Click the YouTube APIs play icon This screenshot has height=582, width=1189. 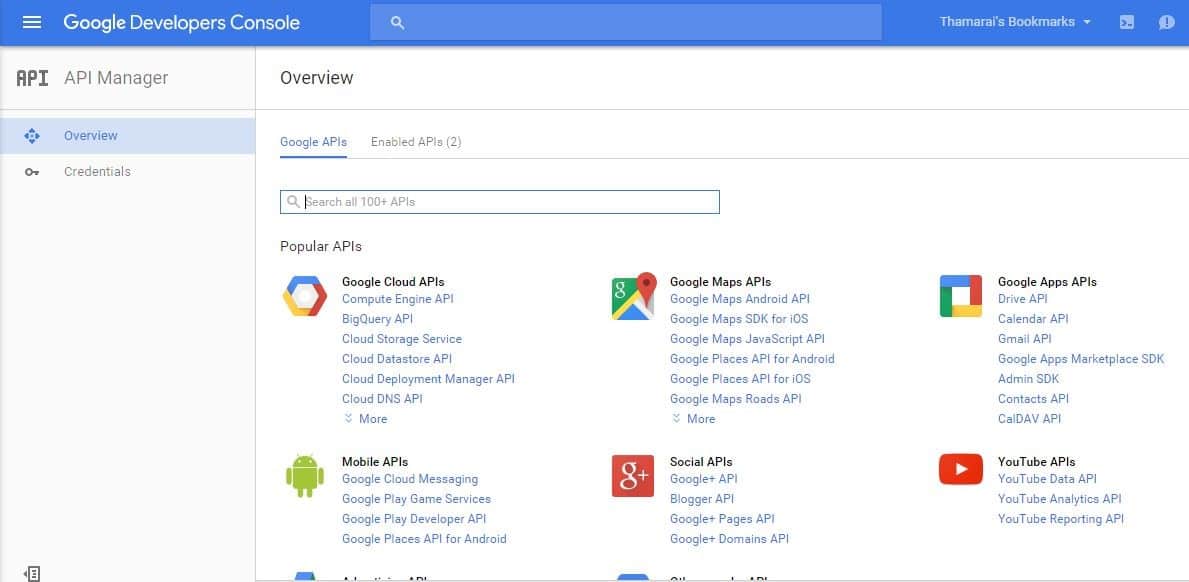click(961, 469)
